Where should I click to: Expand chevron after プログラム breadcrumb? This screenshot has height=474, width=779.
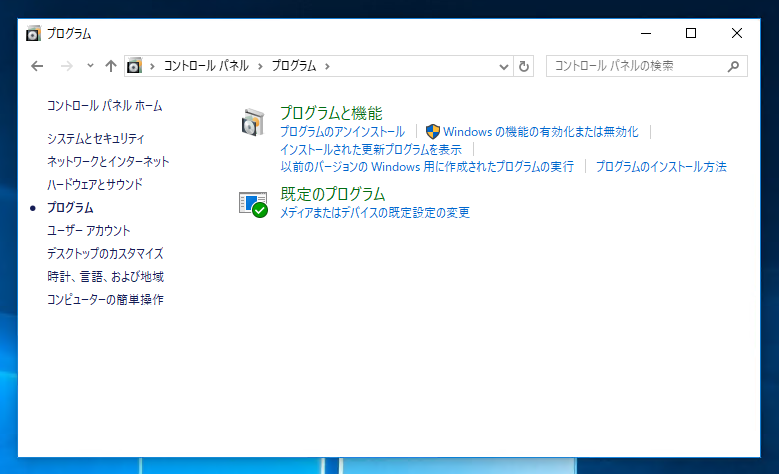tap(327, 66)
